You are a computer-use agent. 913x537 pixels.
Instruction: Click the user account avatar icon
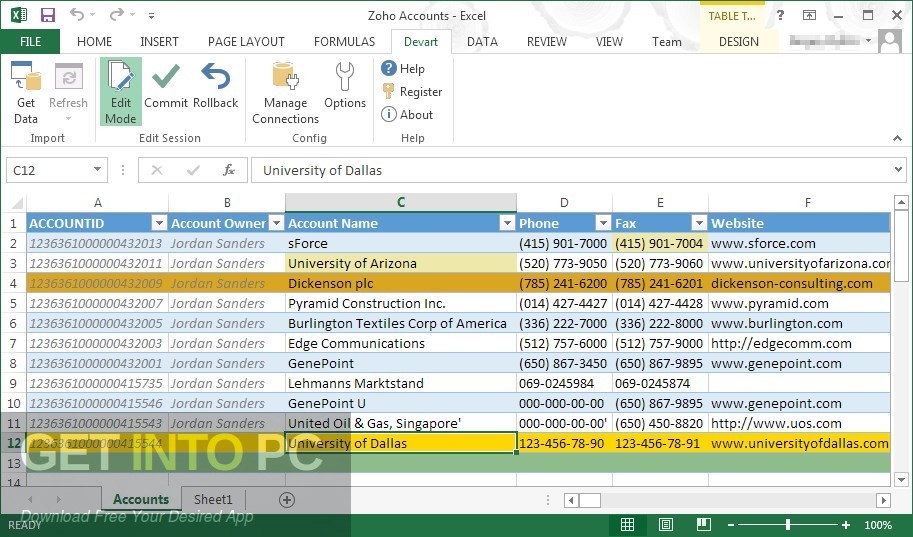890,41
